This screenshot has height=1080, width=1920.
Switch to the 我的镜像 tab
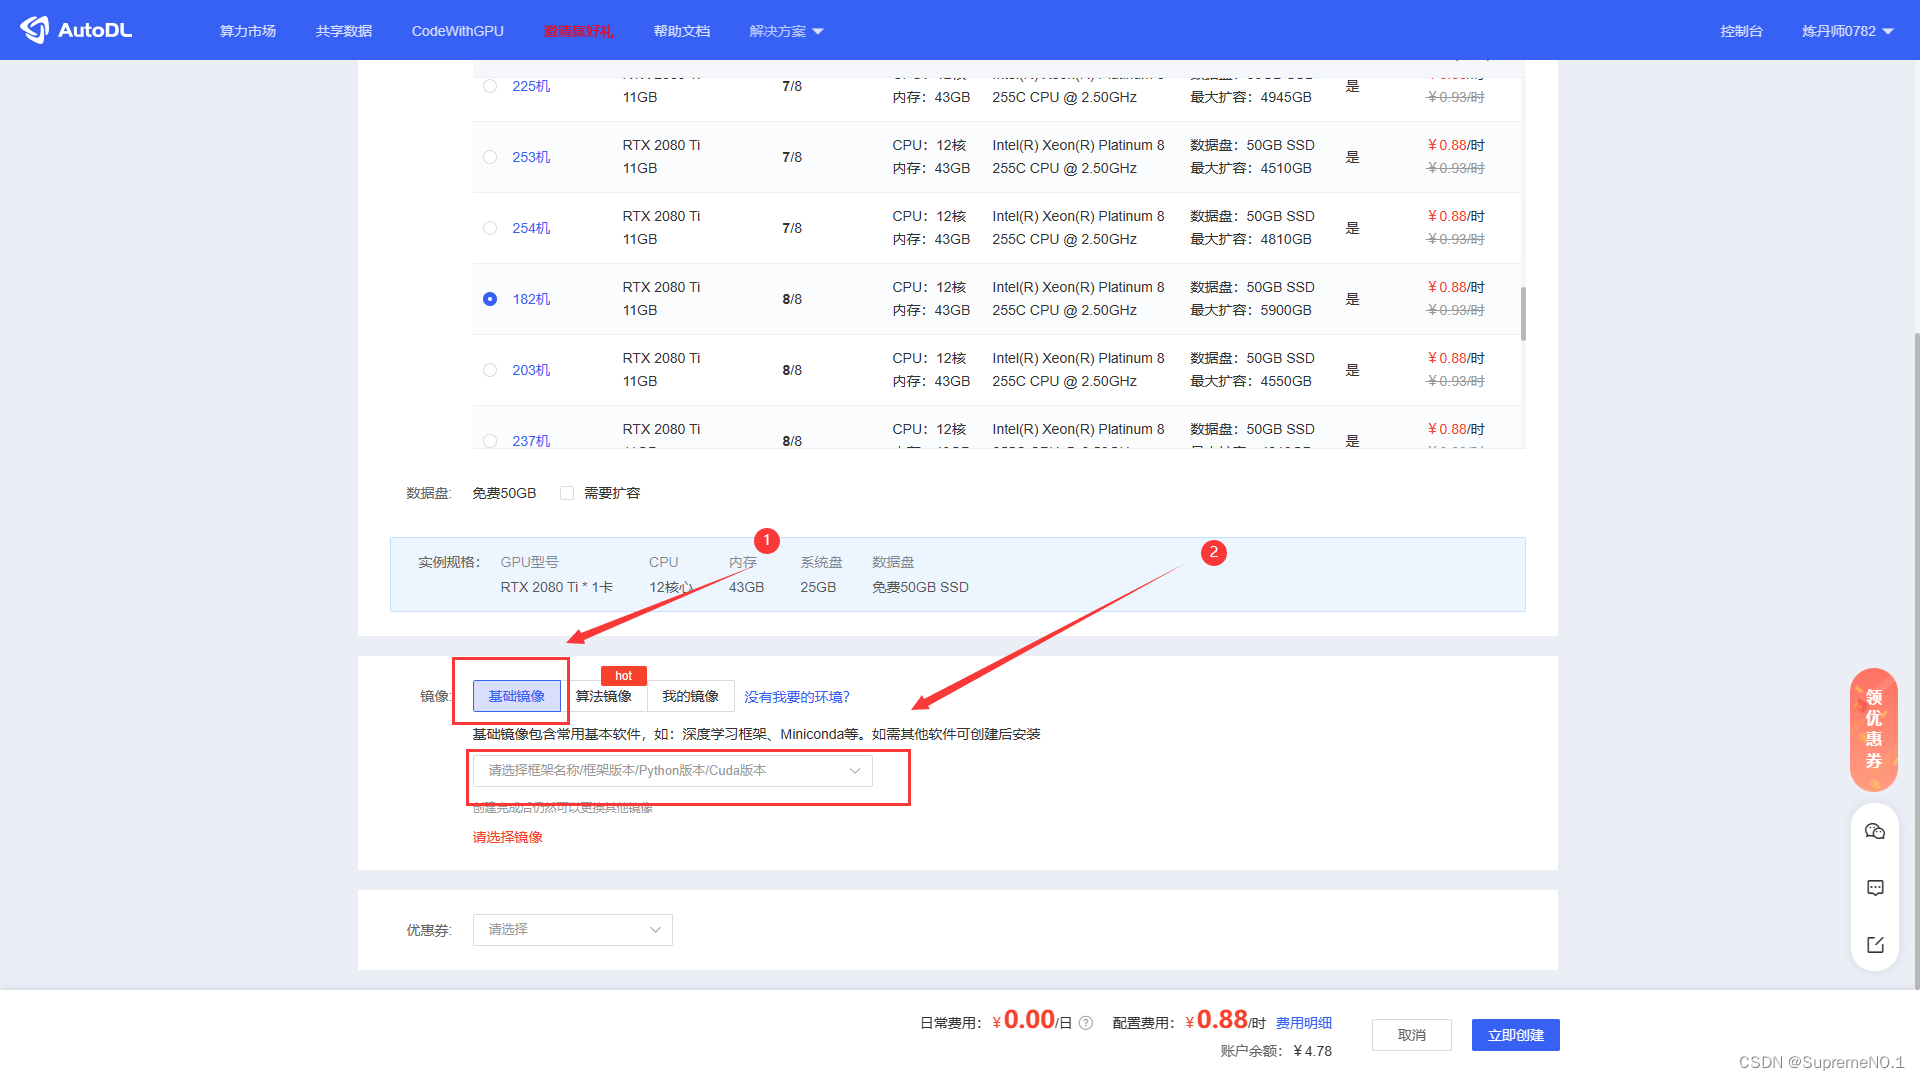(691, 696)
